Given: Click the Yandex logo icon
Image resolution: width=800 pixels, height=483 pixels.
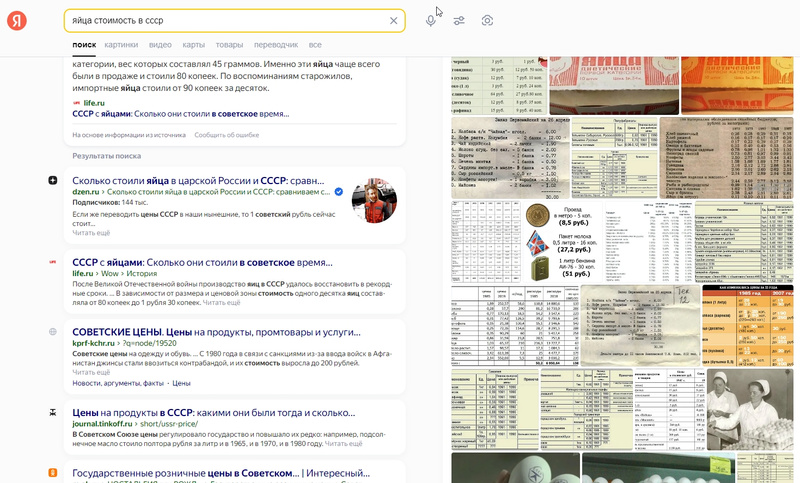Looking at the screenshot, I should [x=19, y=21].
